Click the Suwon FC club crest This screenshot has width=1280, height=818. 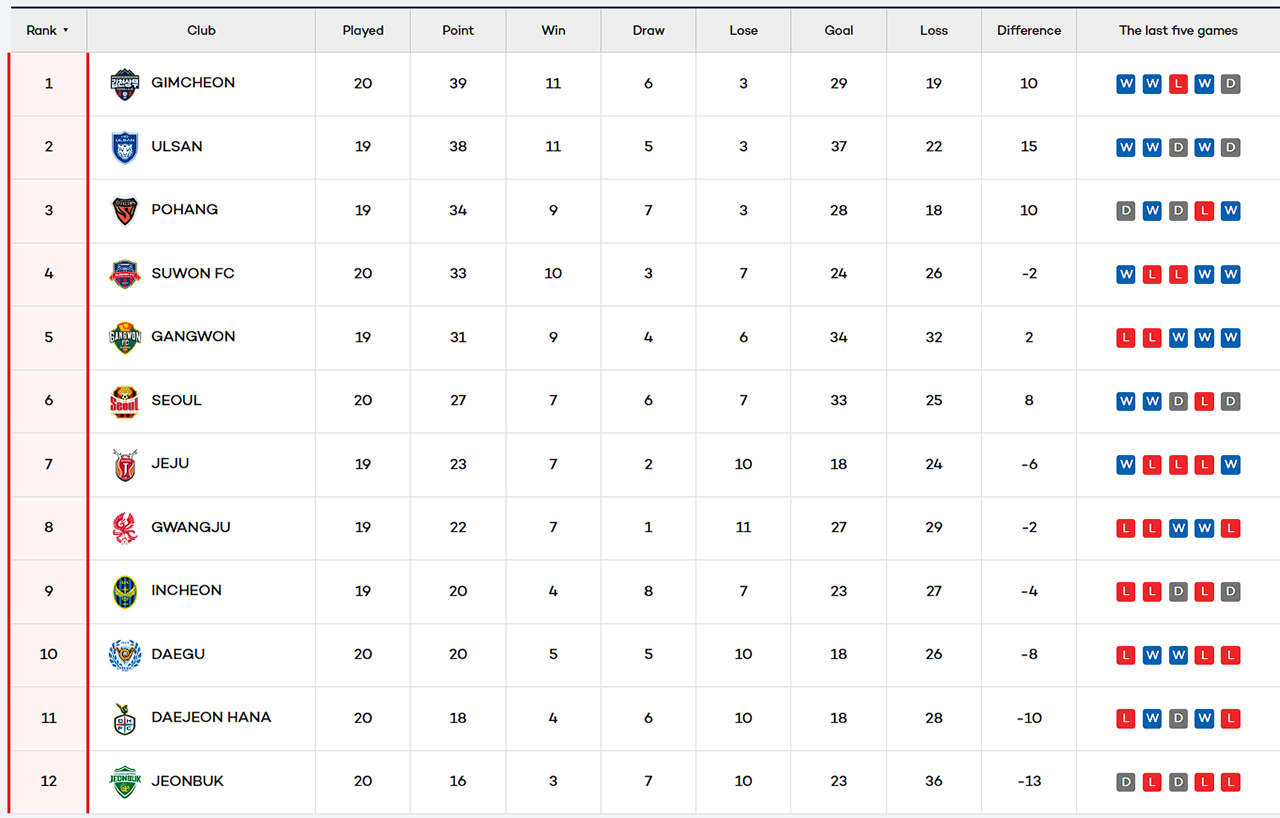pos(125,274)
